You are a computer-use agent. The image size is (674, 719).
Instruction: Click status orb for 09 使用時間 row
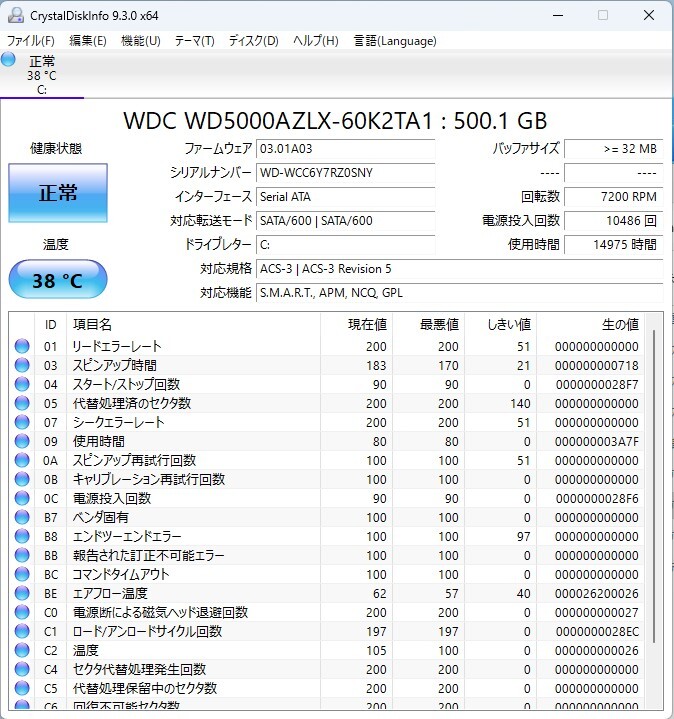[x=22, y=442]
